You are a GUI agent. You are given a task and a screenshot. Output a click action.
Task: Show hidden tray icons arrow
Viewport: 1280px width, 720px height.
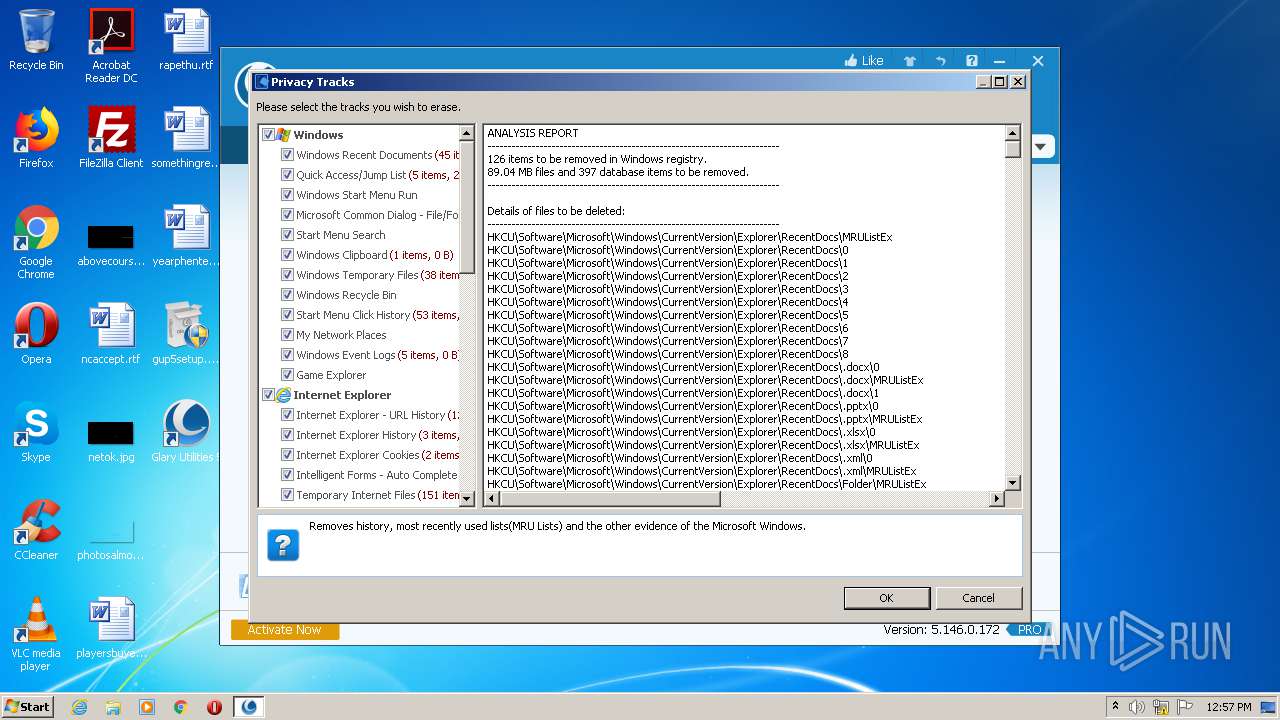tap(1115, 707)
